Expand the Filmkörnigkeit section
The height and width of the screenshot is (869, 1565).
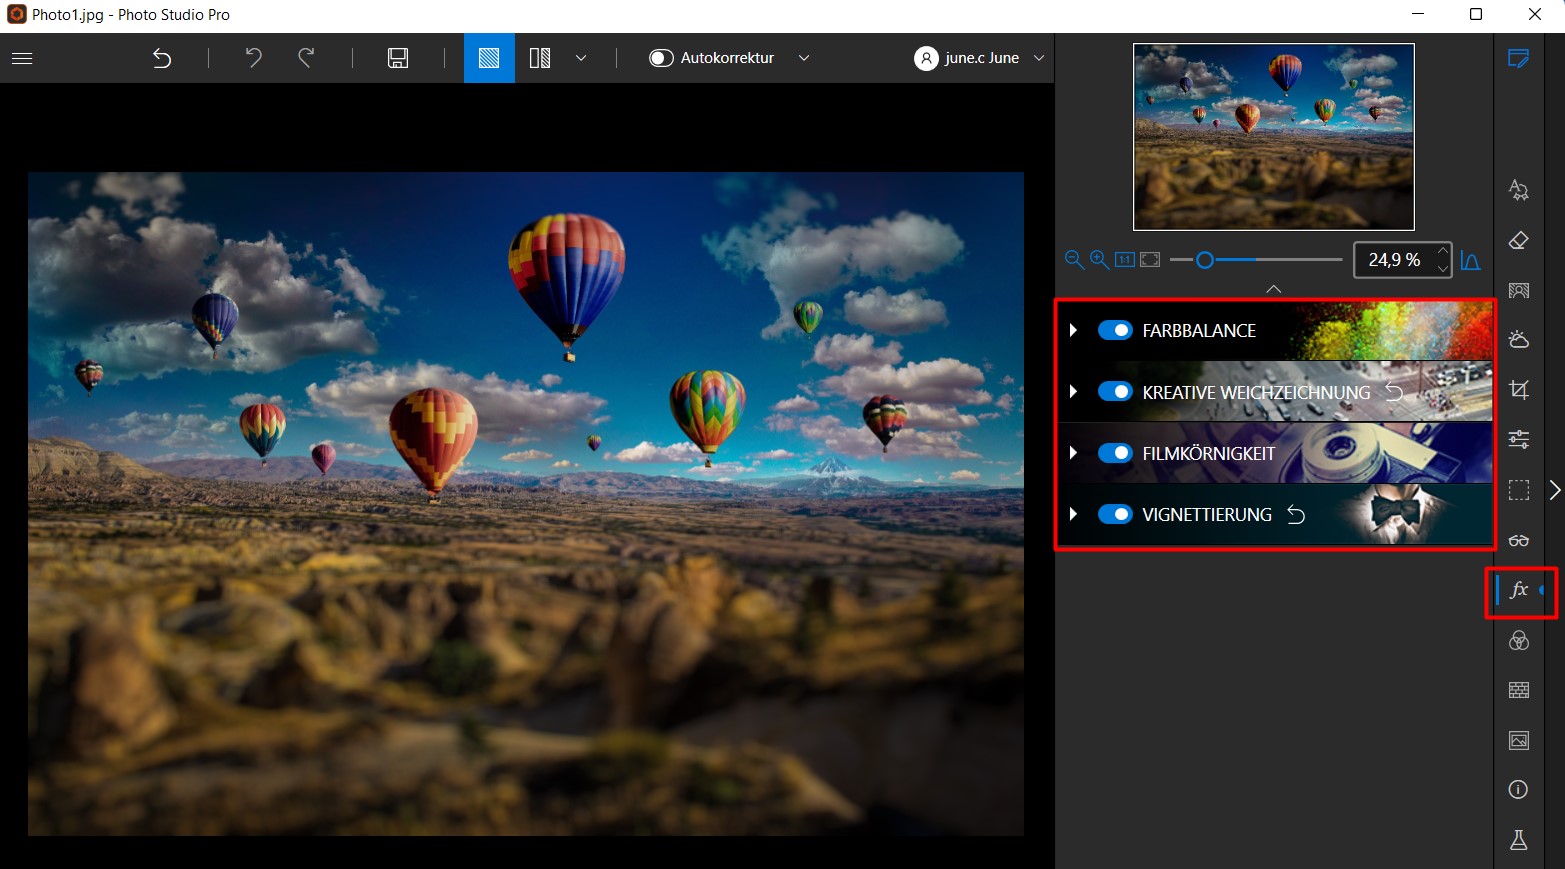point(1073,453)
